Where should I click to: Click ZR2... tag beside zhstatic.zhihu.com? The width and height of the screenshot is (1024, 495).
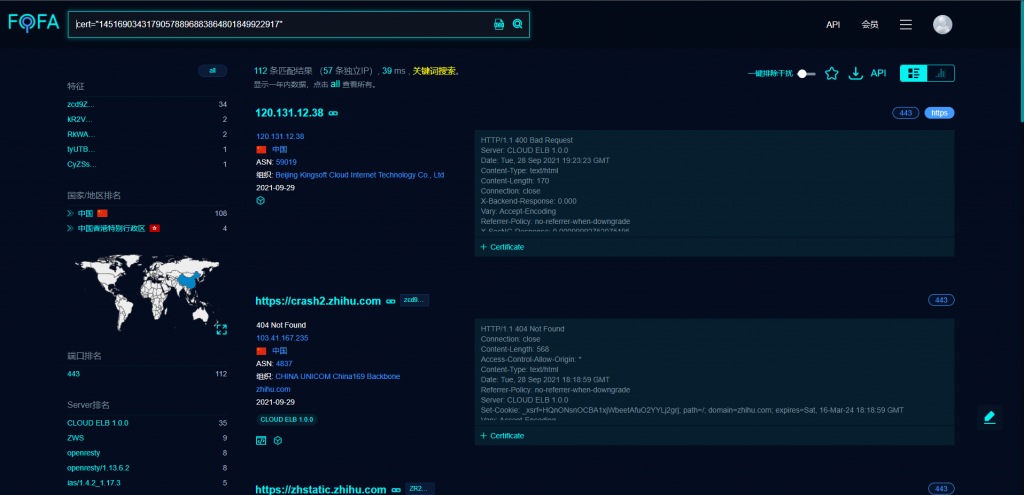[x=420, y=488]
